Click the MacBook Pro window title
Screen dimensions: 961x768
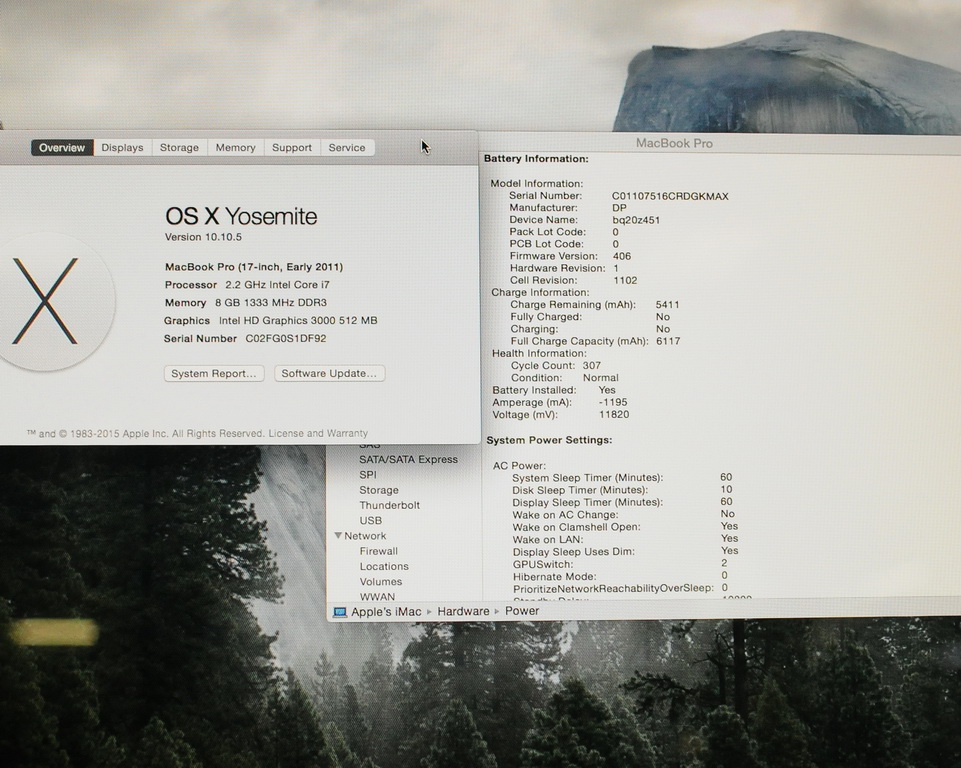(x=674, y=143)
